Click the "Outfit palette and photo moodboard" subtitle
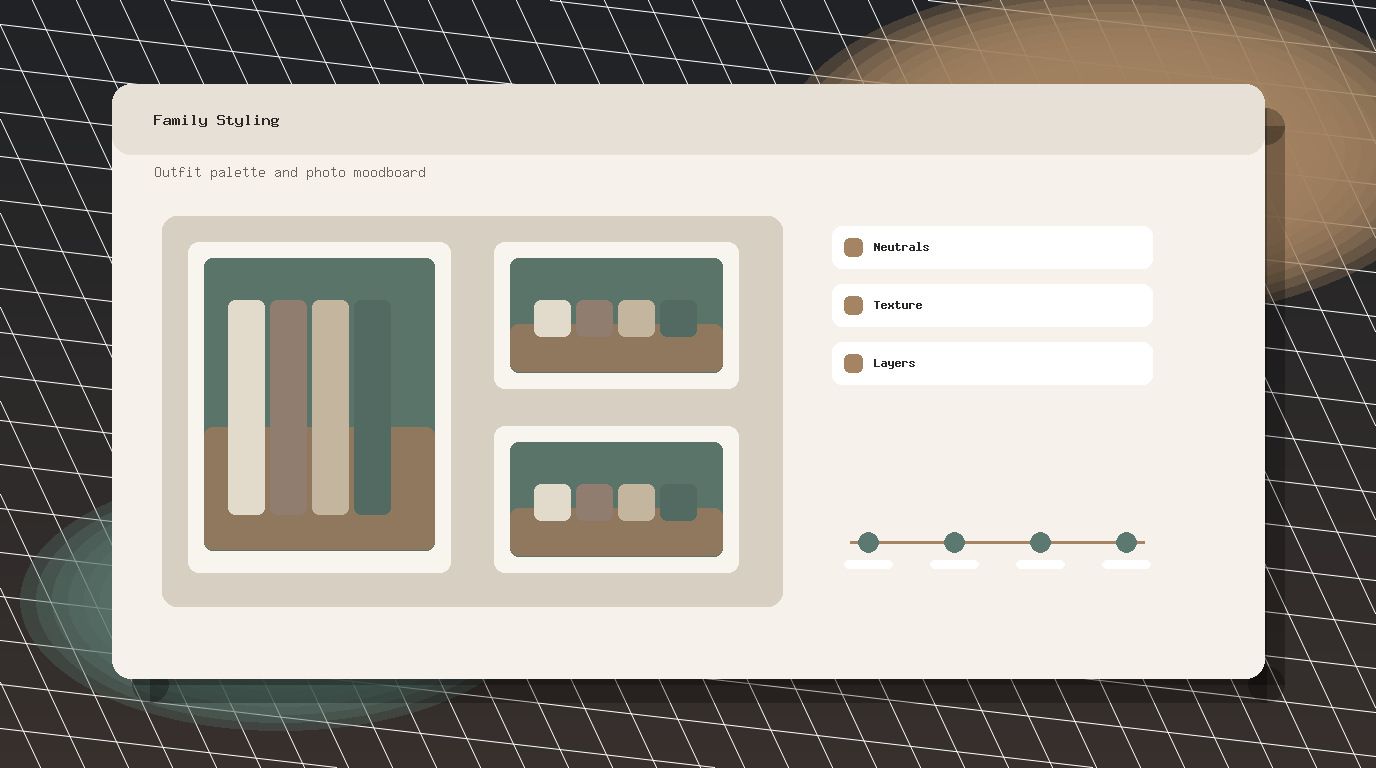 coord(290,172)
